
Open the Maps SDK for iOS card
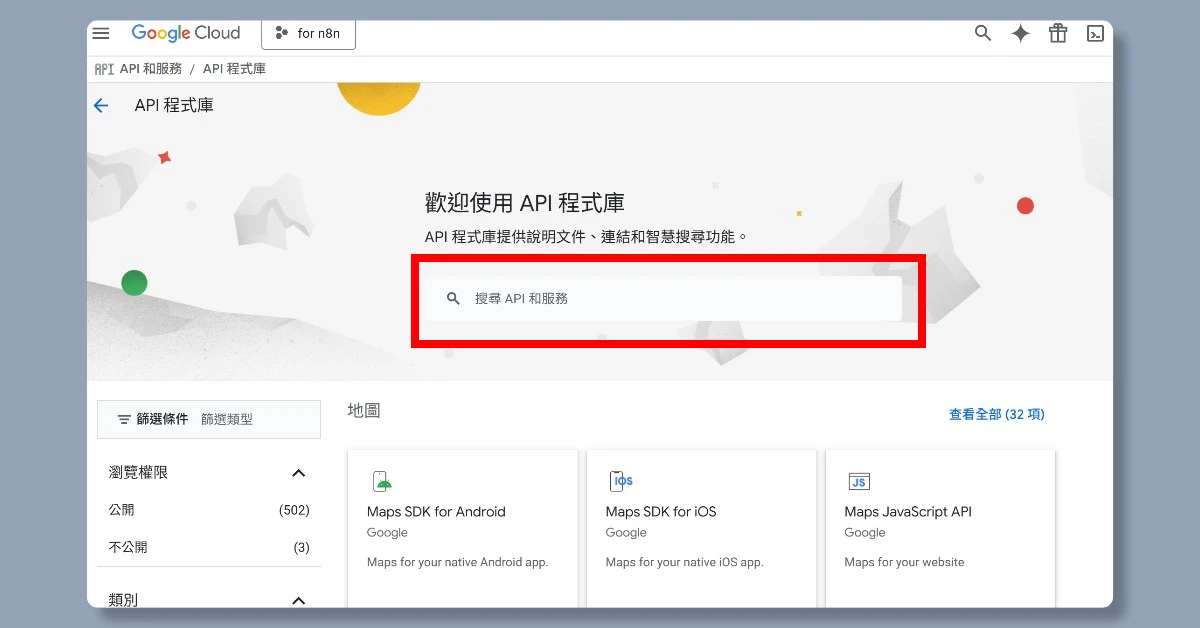(701, 528)
